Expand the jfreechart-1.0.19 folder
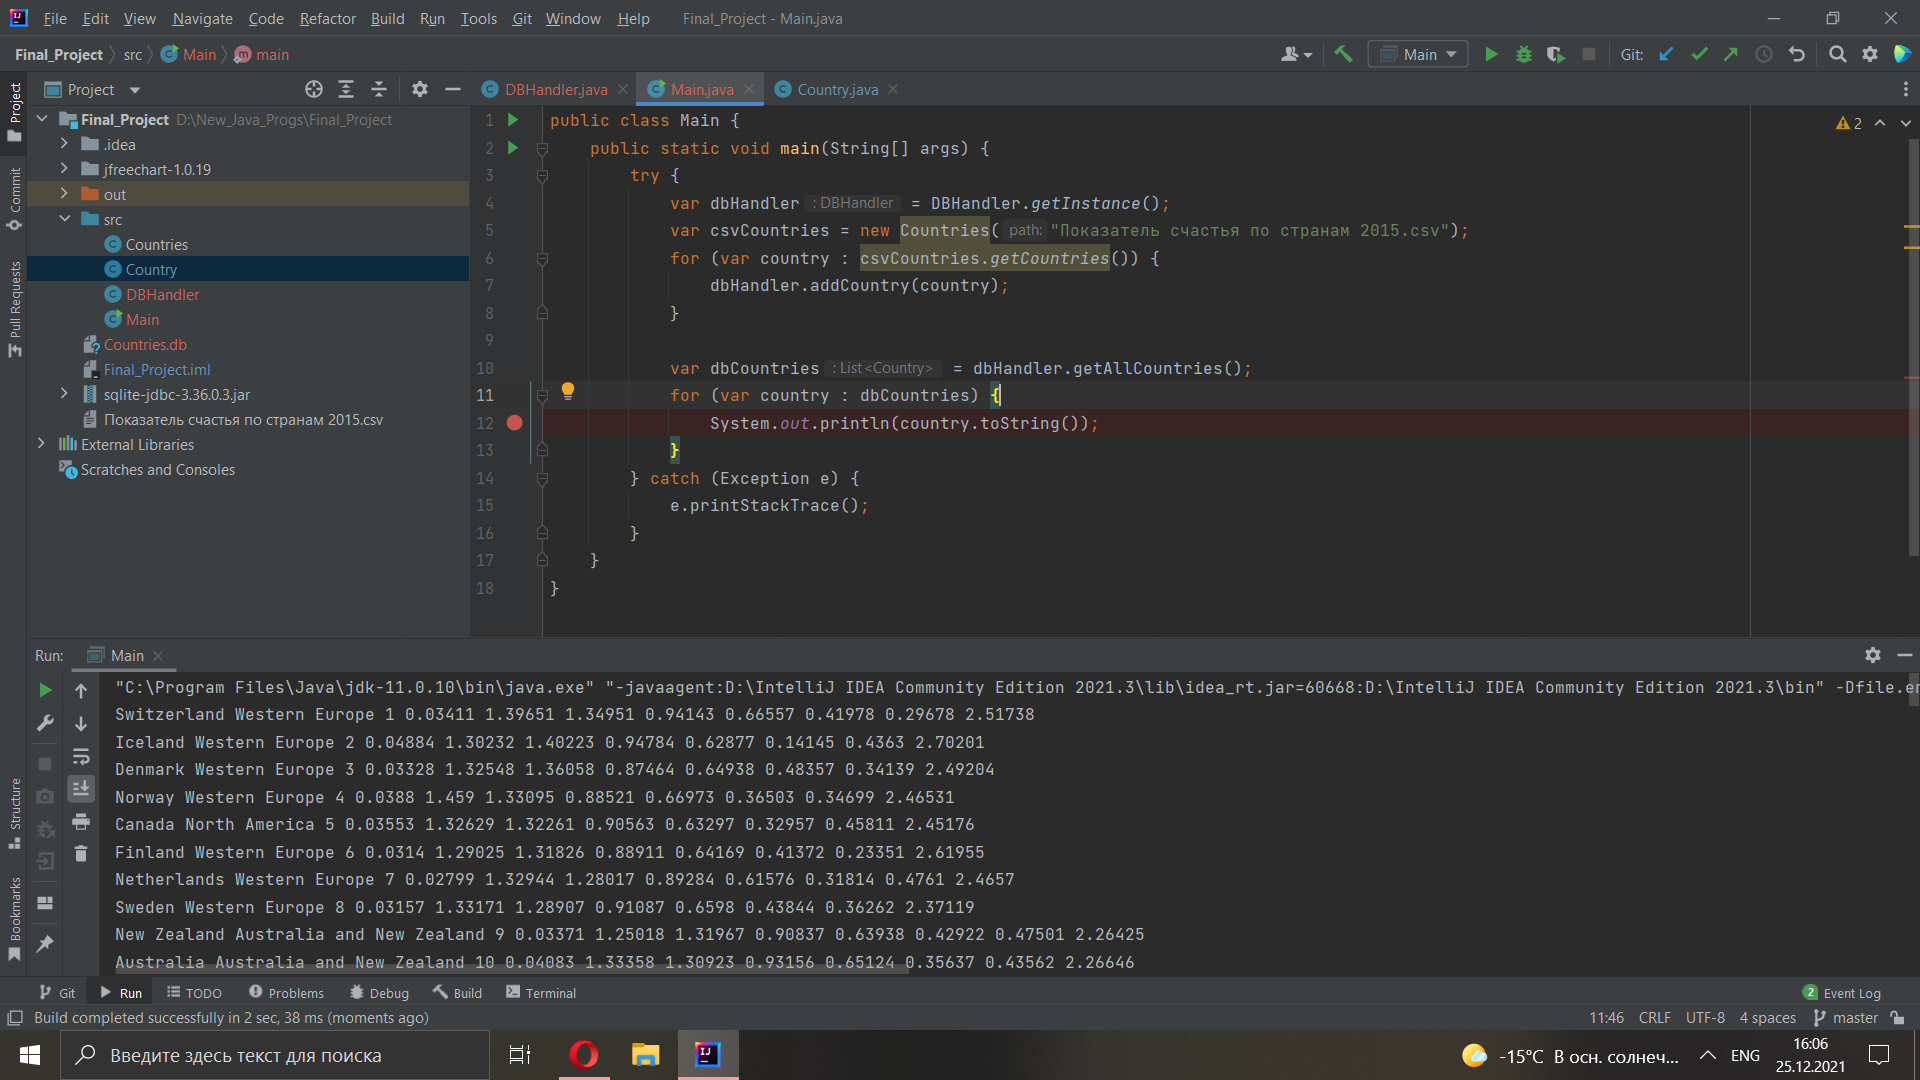Image resolution: width=1920 pixels, height=1080 pixels. pyautogui.click(x=64, y=169)
